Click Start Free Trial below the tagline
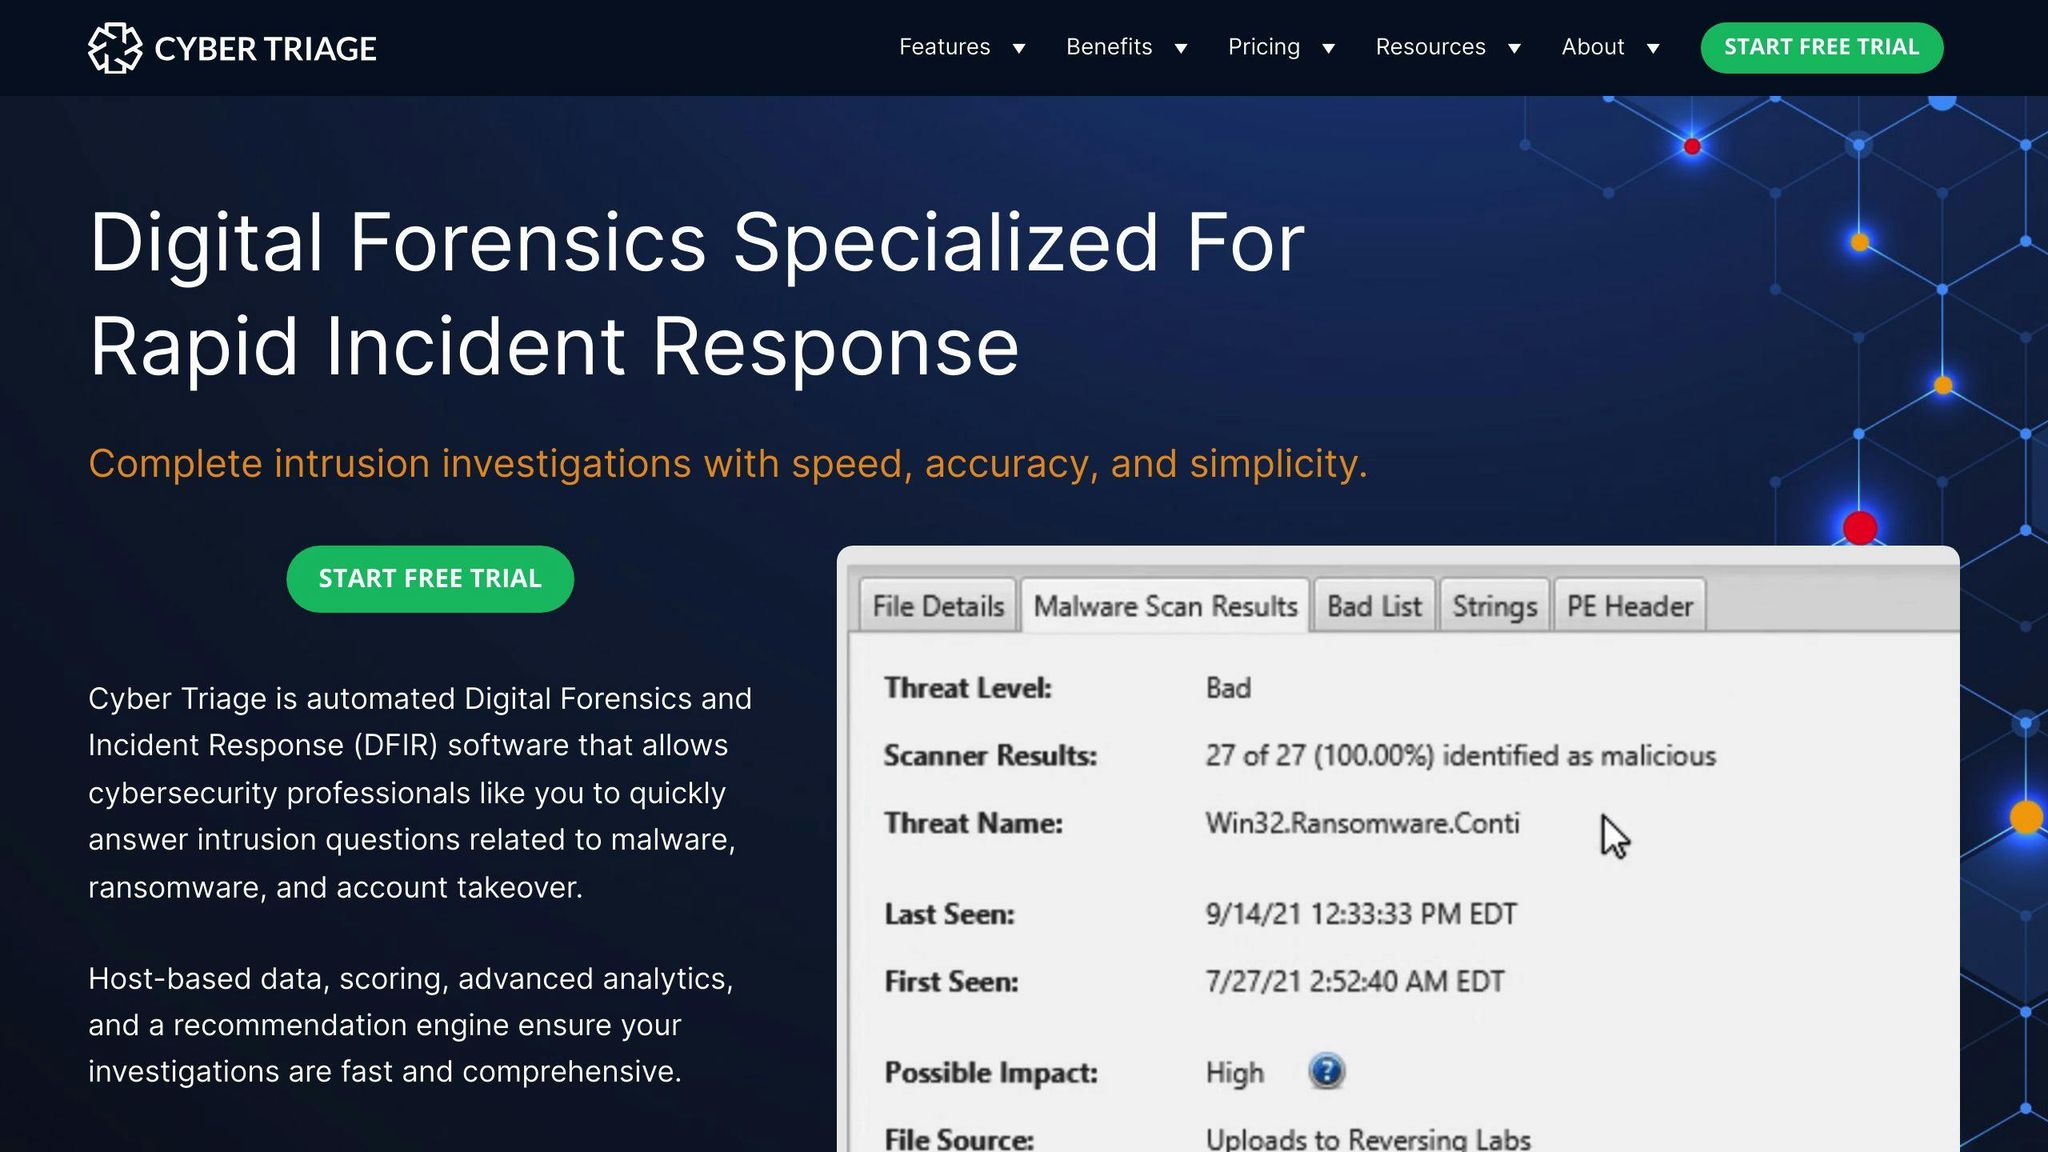 pyautogui.click(x=430, y=579)
